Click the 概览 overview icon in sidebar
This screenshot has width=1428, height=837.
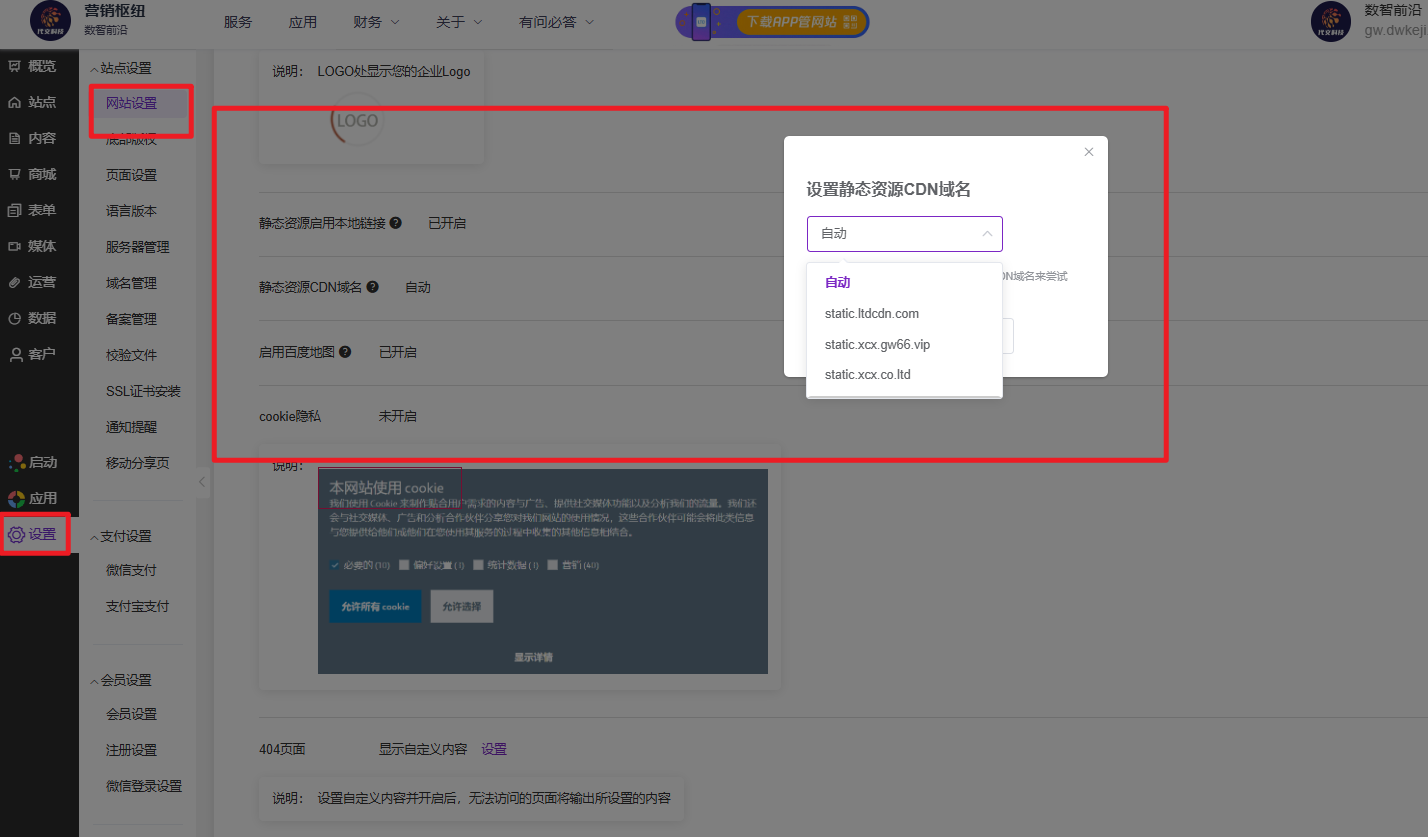[x=15, y=66]
